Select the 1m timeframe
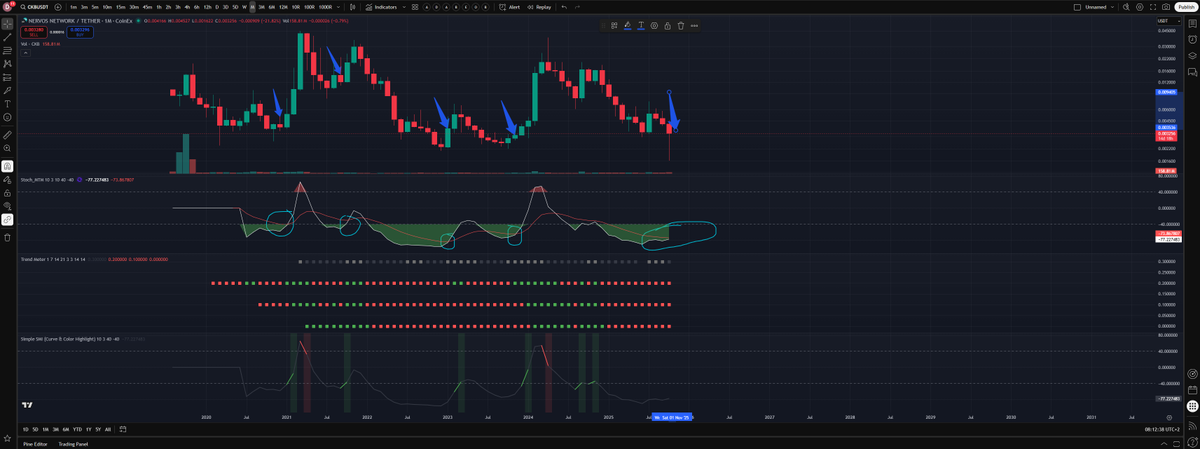Viewport: 1200px width, 449px height. point(73,7)
